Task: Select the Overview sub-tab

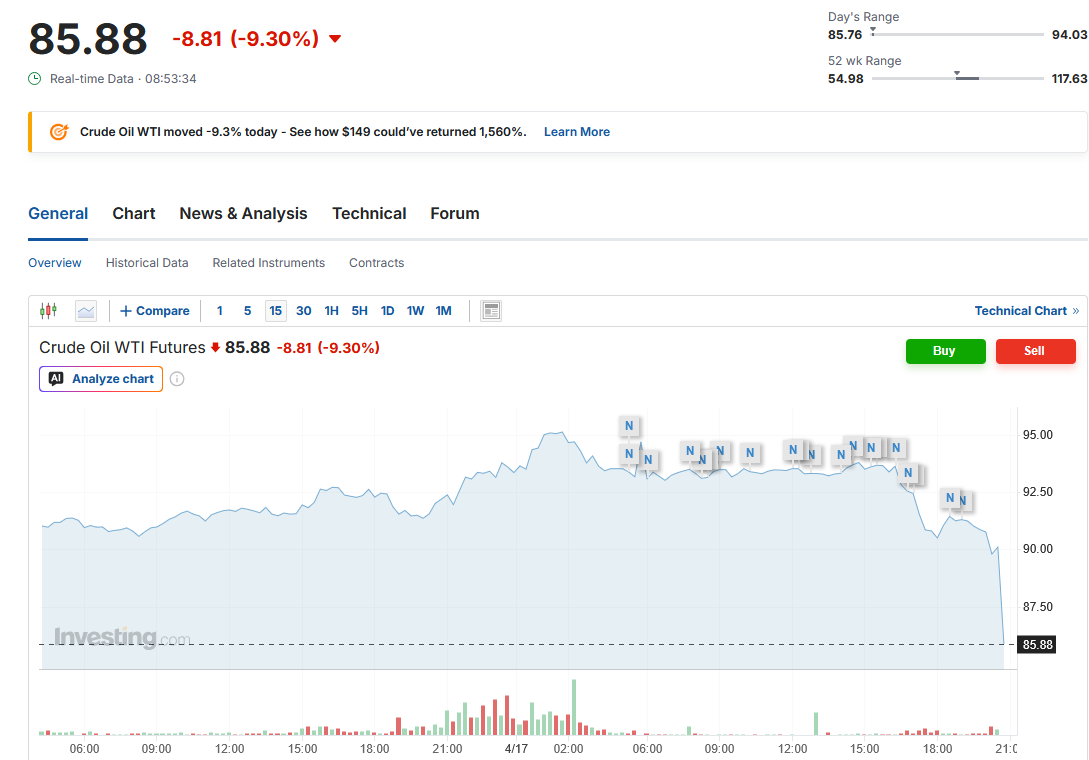Action: pos(54,263)
